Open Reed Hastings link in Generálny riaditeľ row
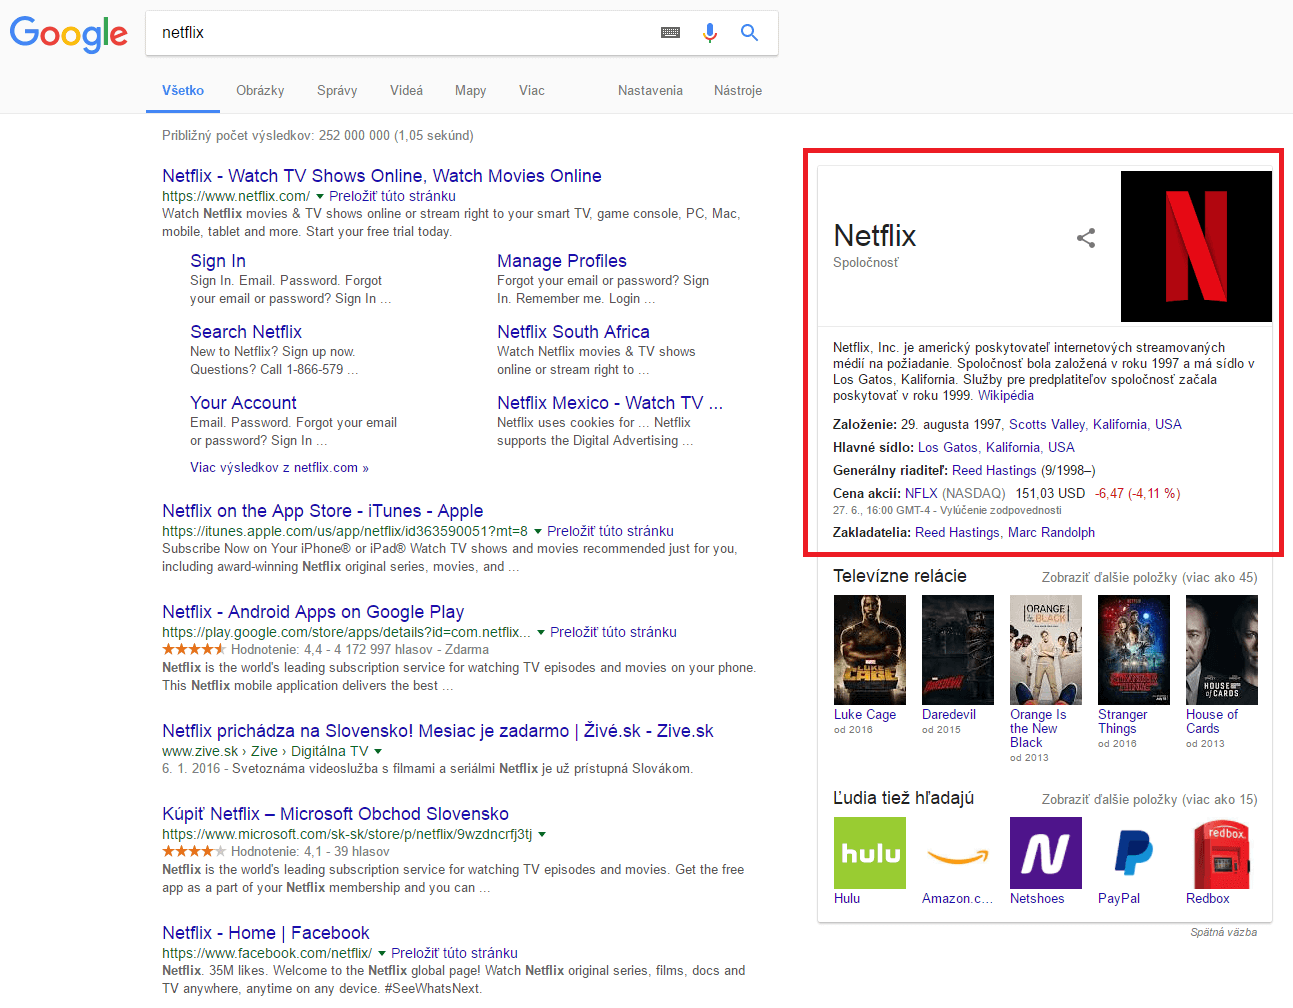This screenshot has height=1008, width=1293. tap(994, 470)
